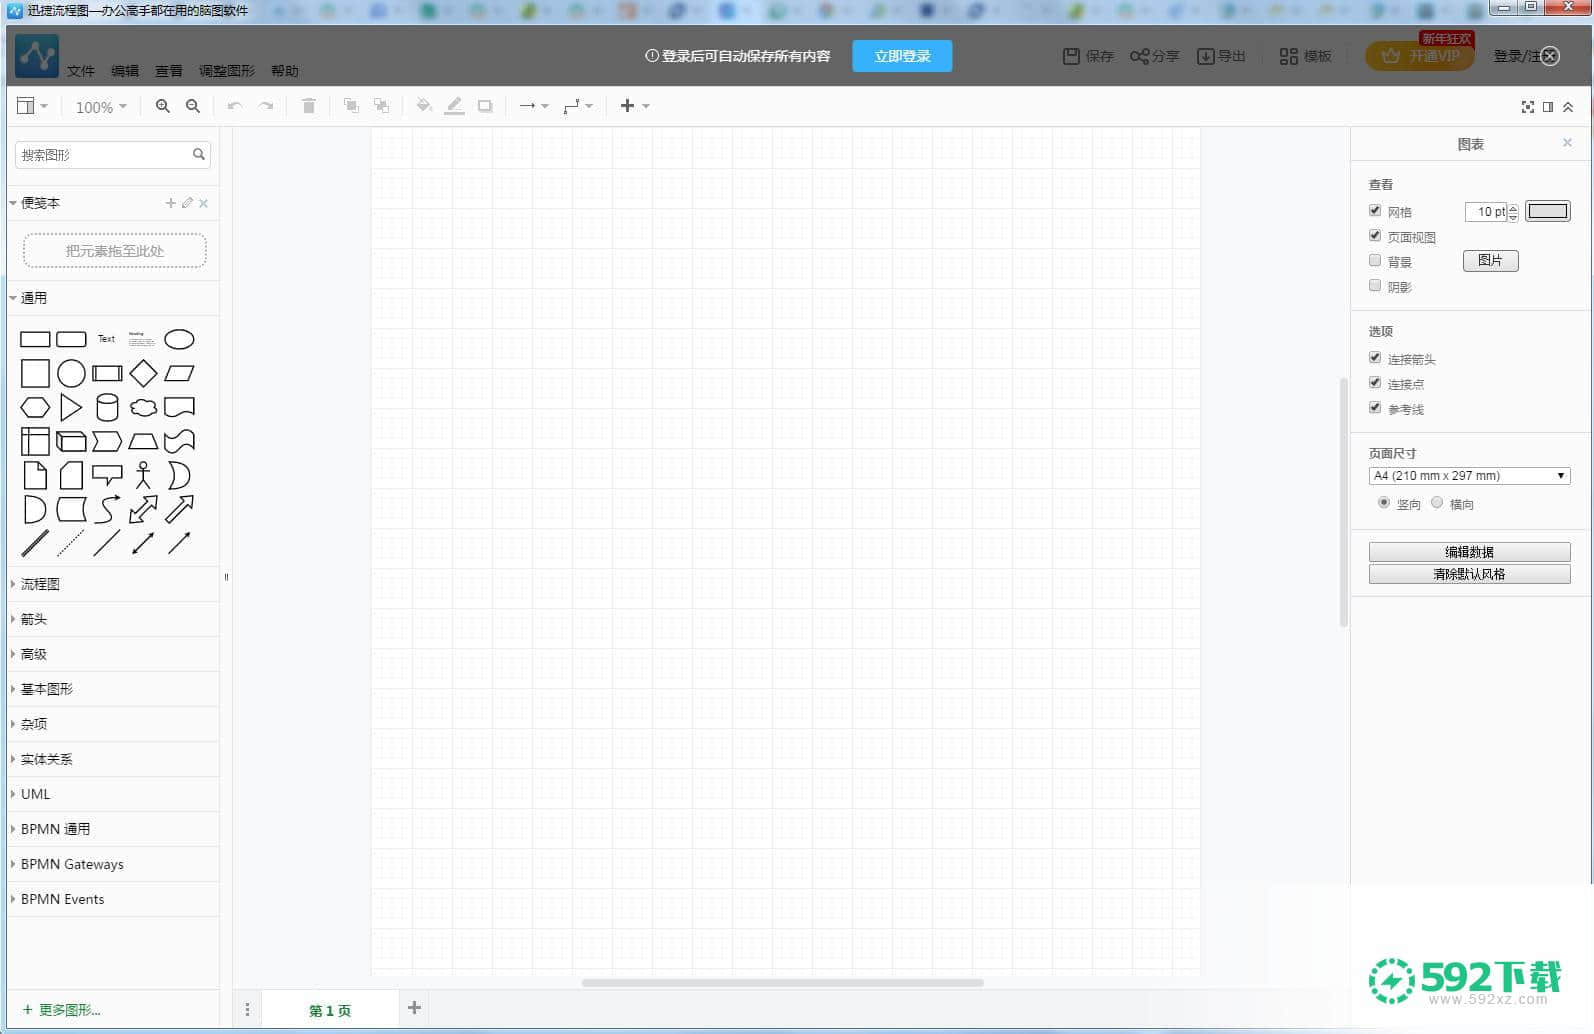Viewport: 1594px width, 1034px height.
Task: Open the 100% zoom dropdown
Action: 101,107
